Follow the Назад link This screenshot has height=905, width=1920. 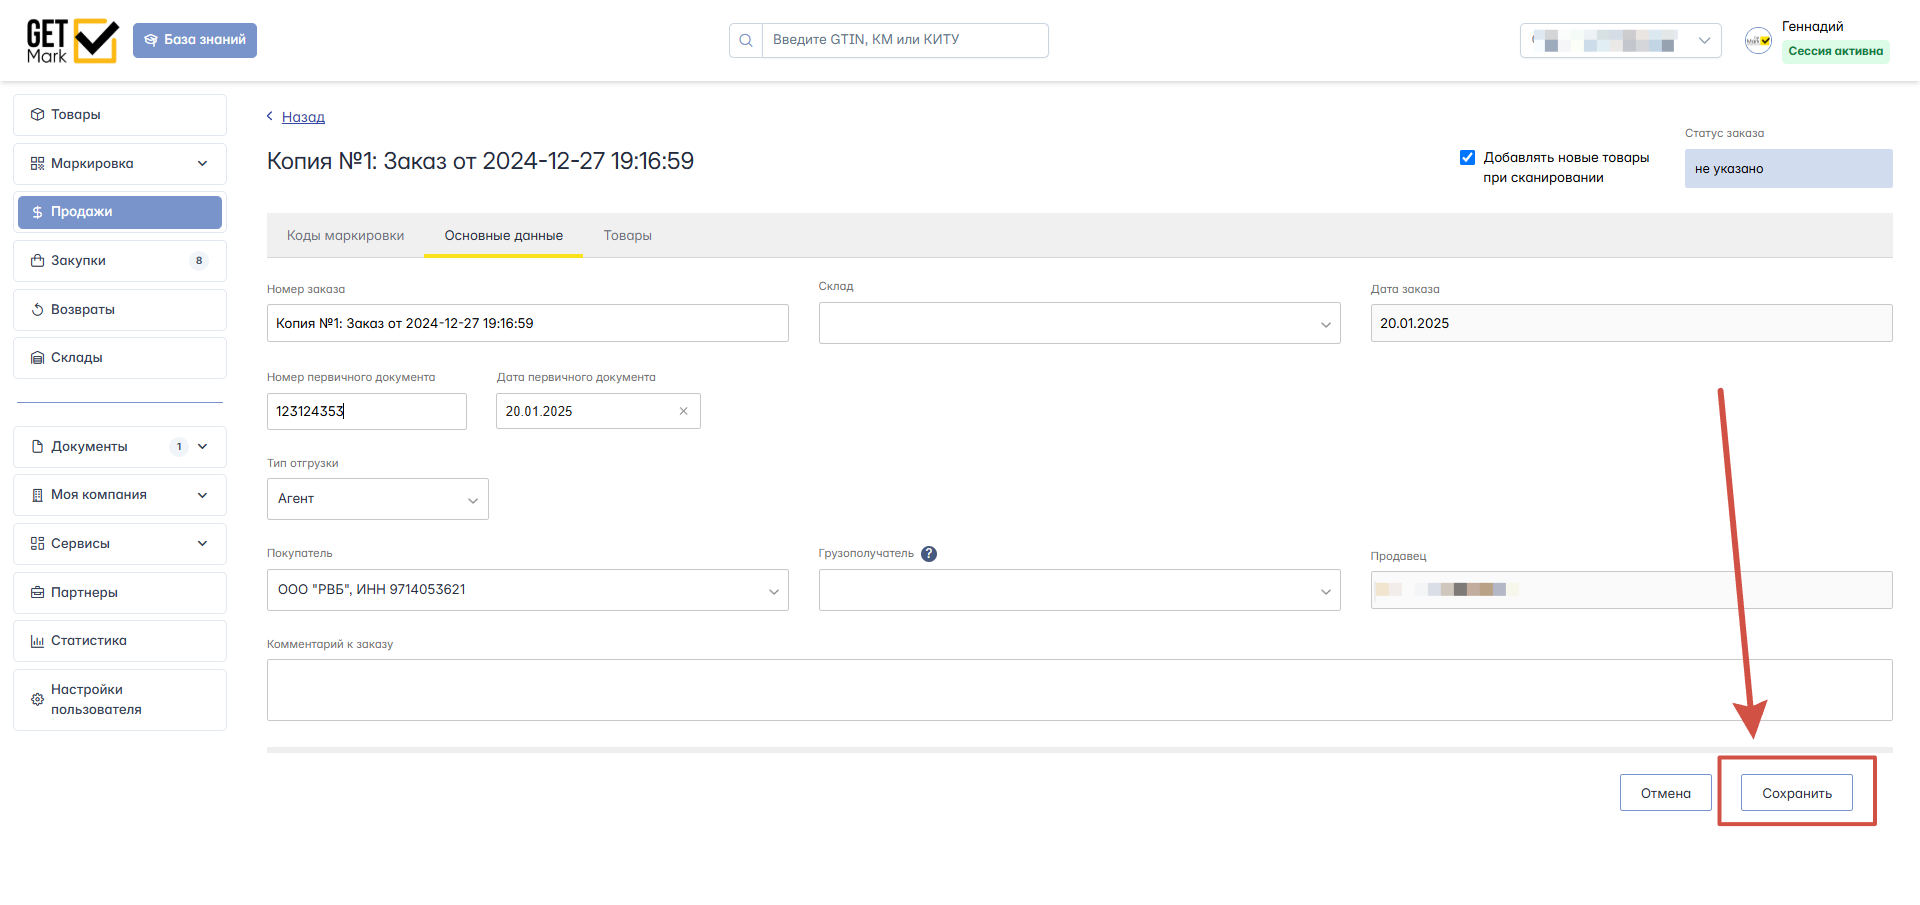(303, 117)
